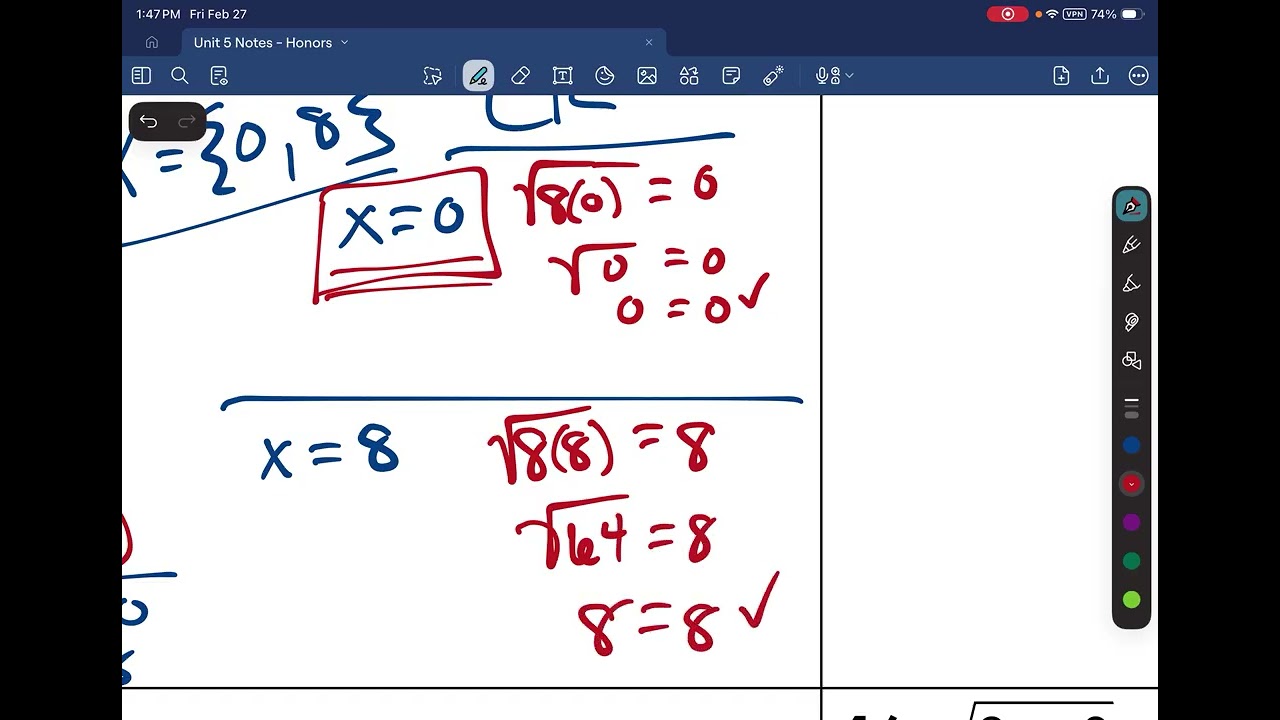Image resolution: width=1280 pixels, height=720 pixels.
Task: Select the text box tool
Action: point(563,76)
